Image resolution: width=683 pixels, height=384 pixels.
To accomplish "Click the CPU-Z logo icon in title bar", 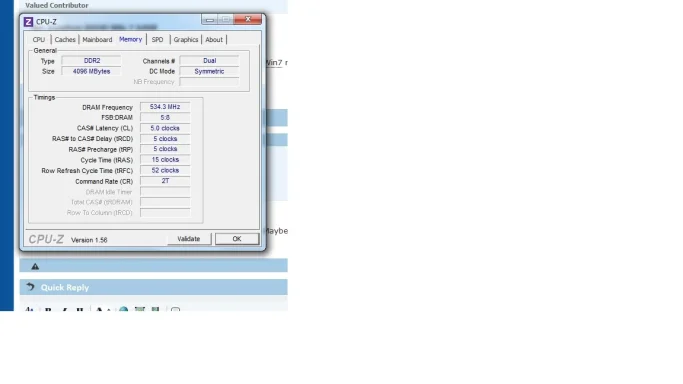I will [28, 22].
